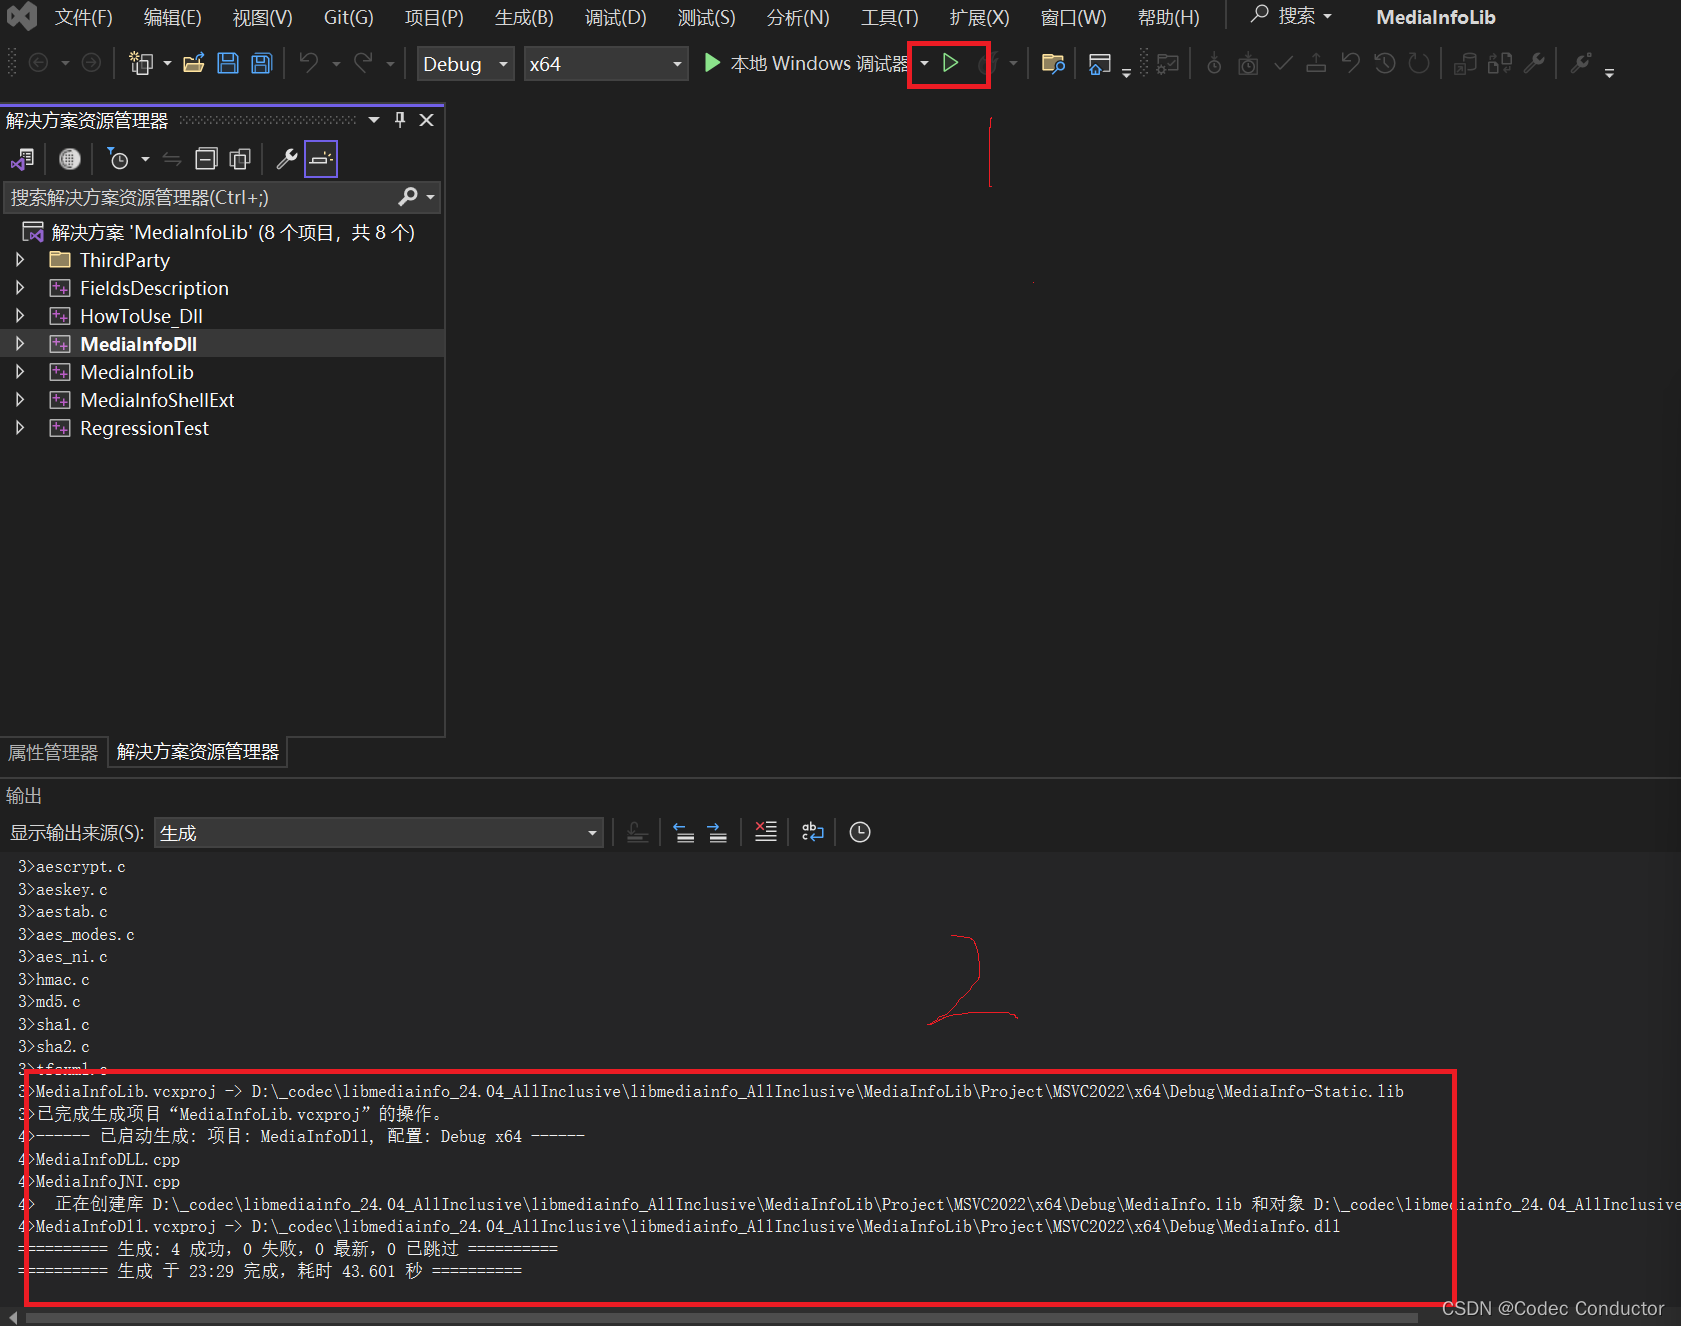Viewport: 1681px width, 1326px height.
Task: Toggle the preview selected items button
Action: click(321, 159)
